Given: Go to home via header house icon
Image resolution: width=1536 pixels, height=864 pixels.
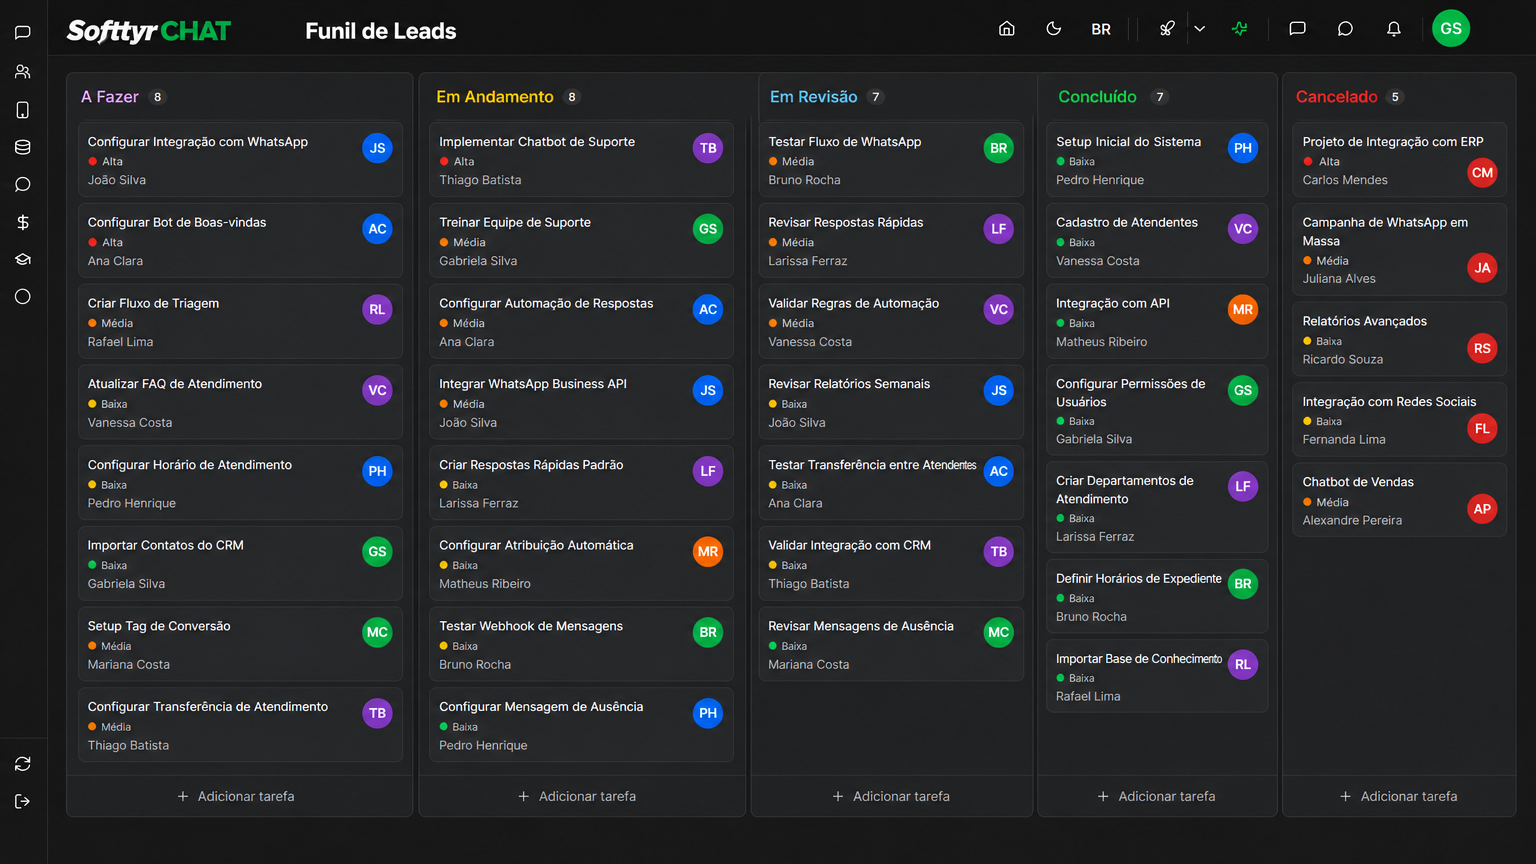Looking at the screenshot, I should 1007,29.
